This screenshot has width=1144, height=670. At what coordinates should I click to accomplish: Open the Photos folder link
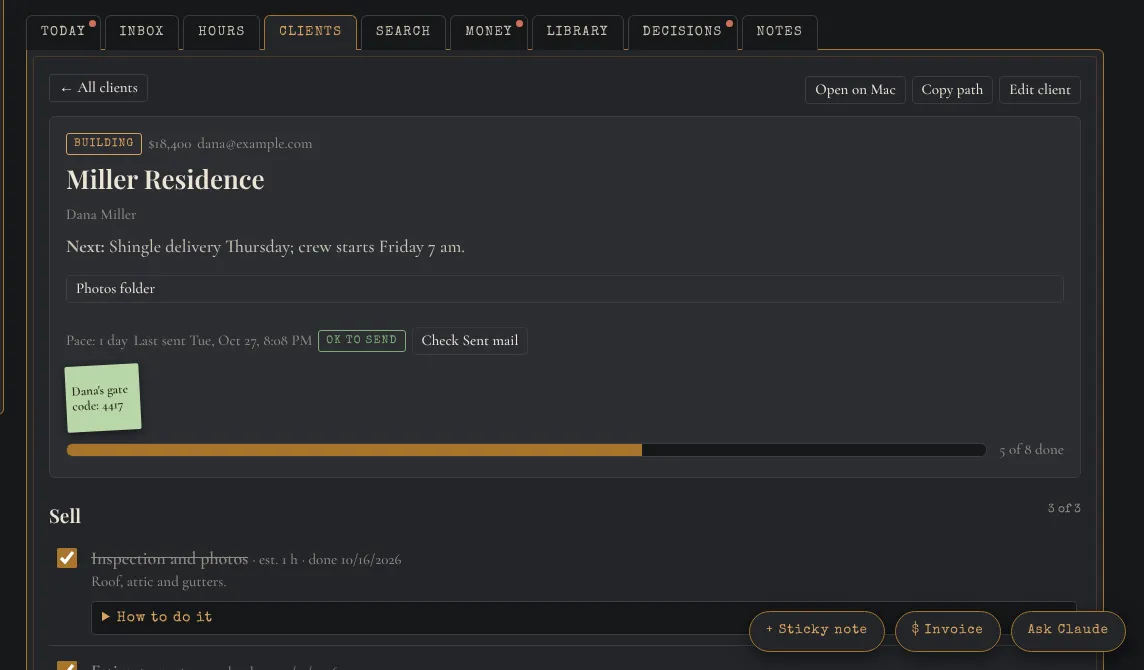click(565, 288)
